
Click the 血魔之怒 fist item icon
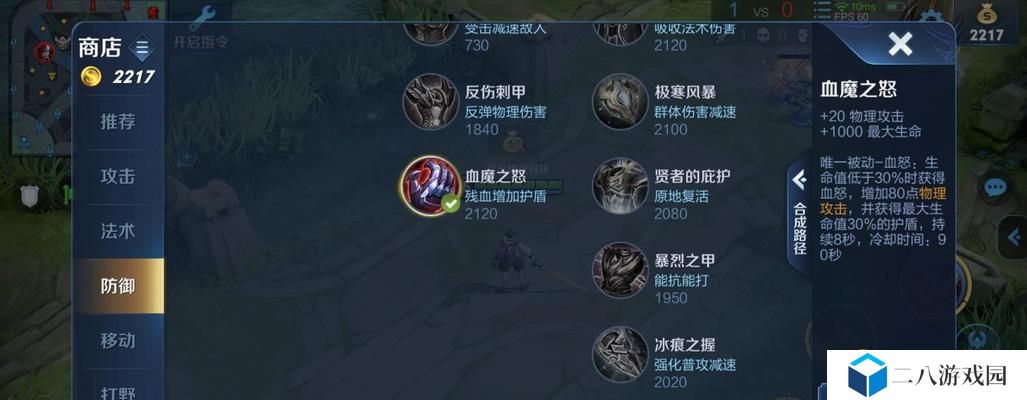pyautogui.click(x=430, y=185)
